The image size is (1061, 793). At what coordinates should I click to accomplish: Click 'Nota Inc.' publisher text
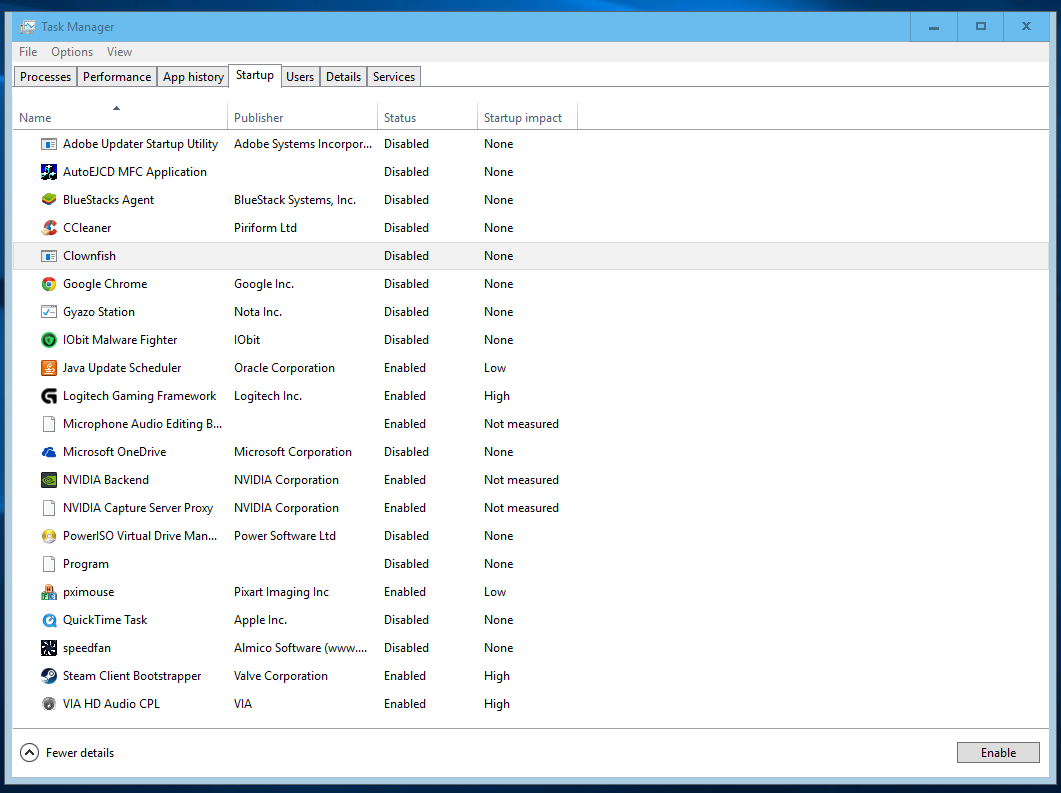coord(258,312)
